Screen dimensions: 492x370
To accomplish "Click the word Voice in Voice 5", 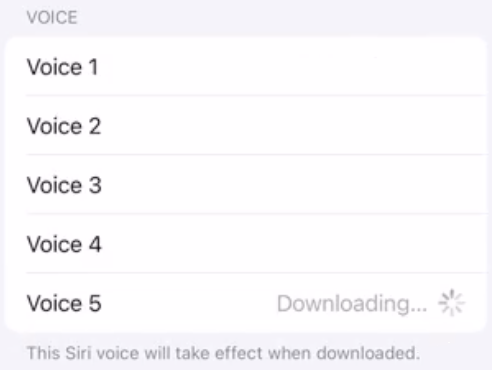I will (x=54, y=303).
